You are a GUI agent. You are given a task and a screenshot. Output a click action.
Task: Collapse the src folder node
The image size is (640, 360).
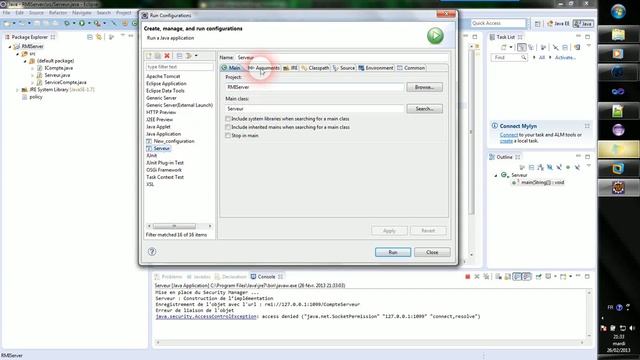tap(18, 54)
